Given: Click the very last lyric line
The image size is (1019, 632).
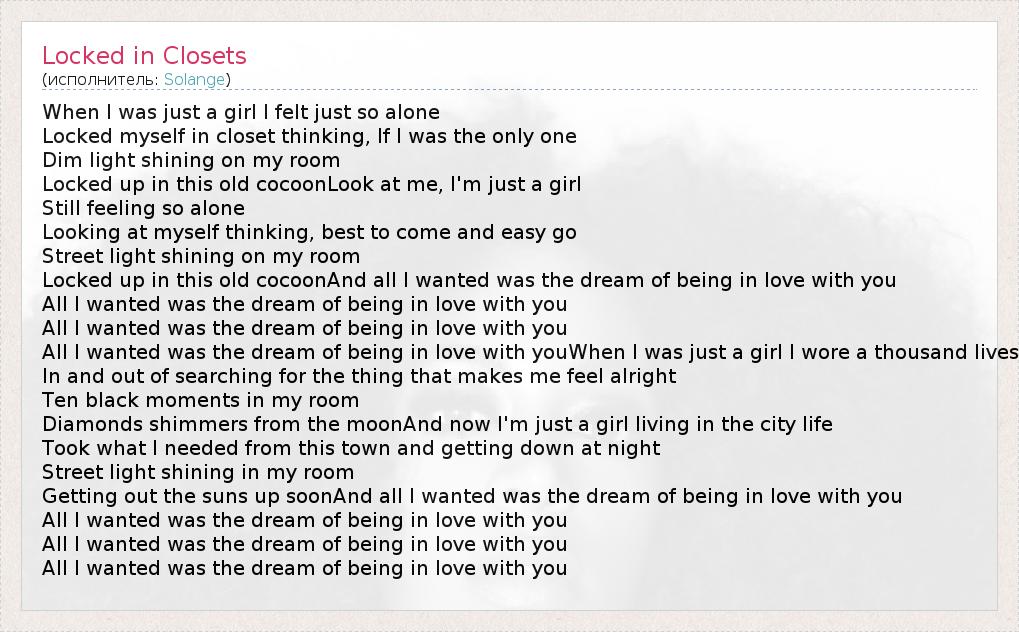Looking at the screenshot, I should (304, 568).
